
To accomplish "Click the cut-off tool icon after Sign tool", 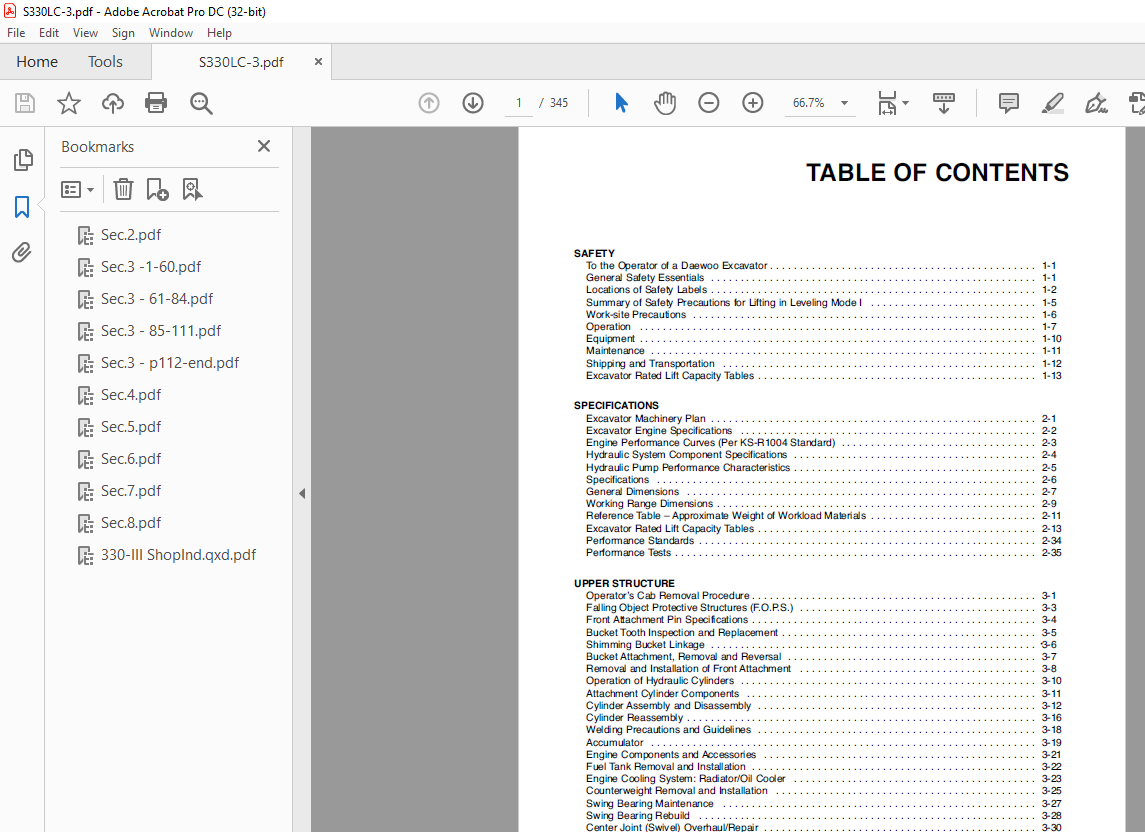I will coord(1137,103).
